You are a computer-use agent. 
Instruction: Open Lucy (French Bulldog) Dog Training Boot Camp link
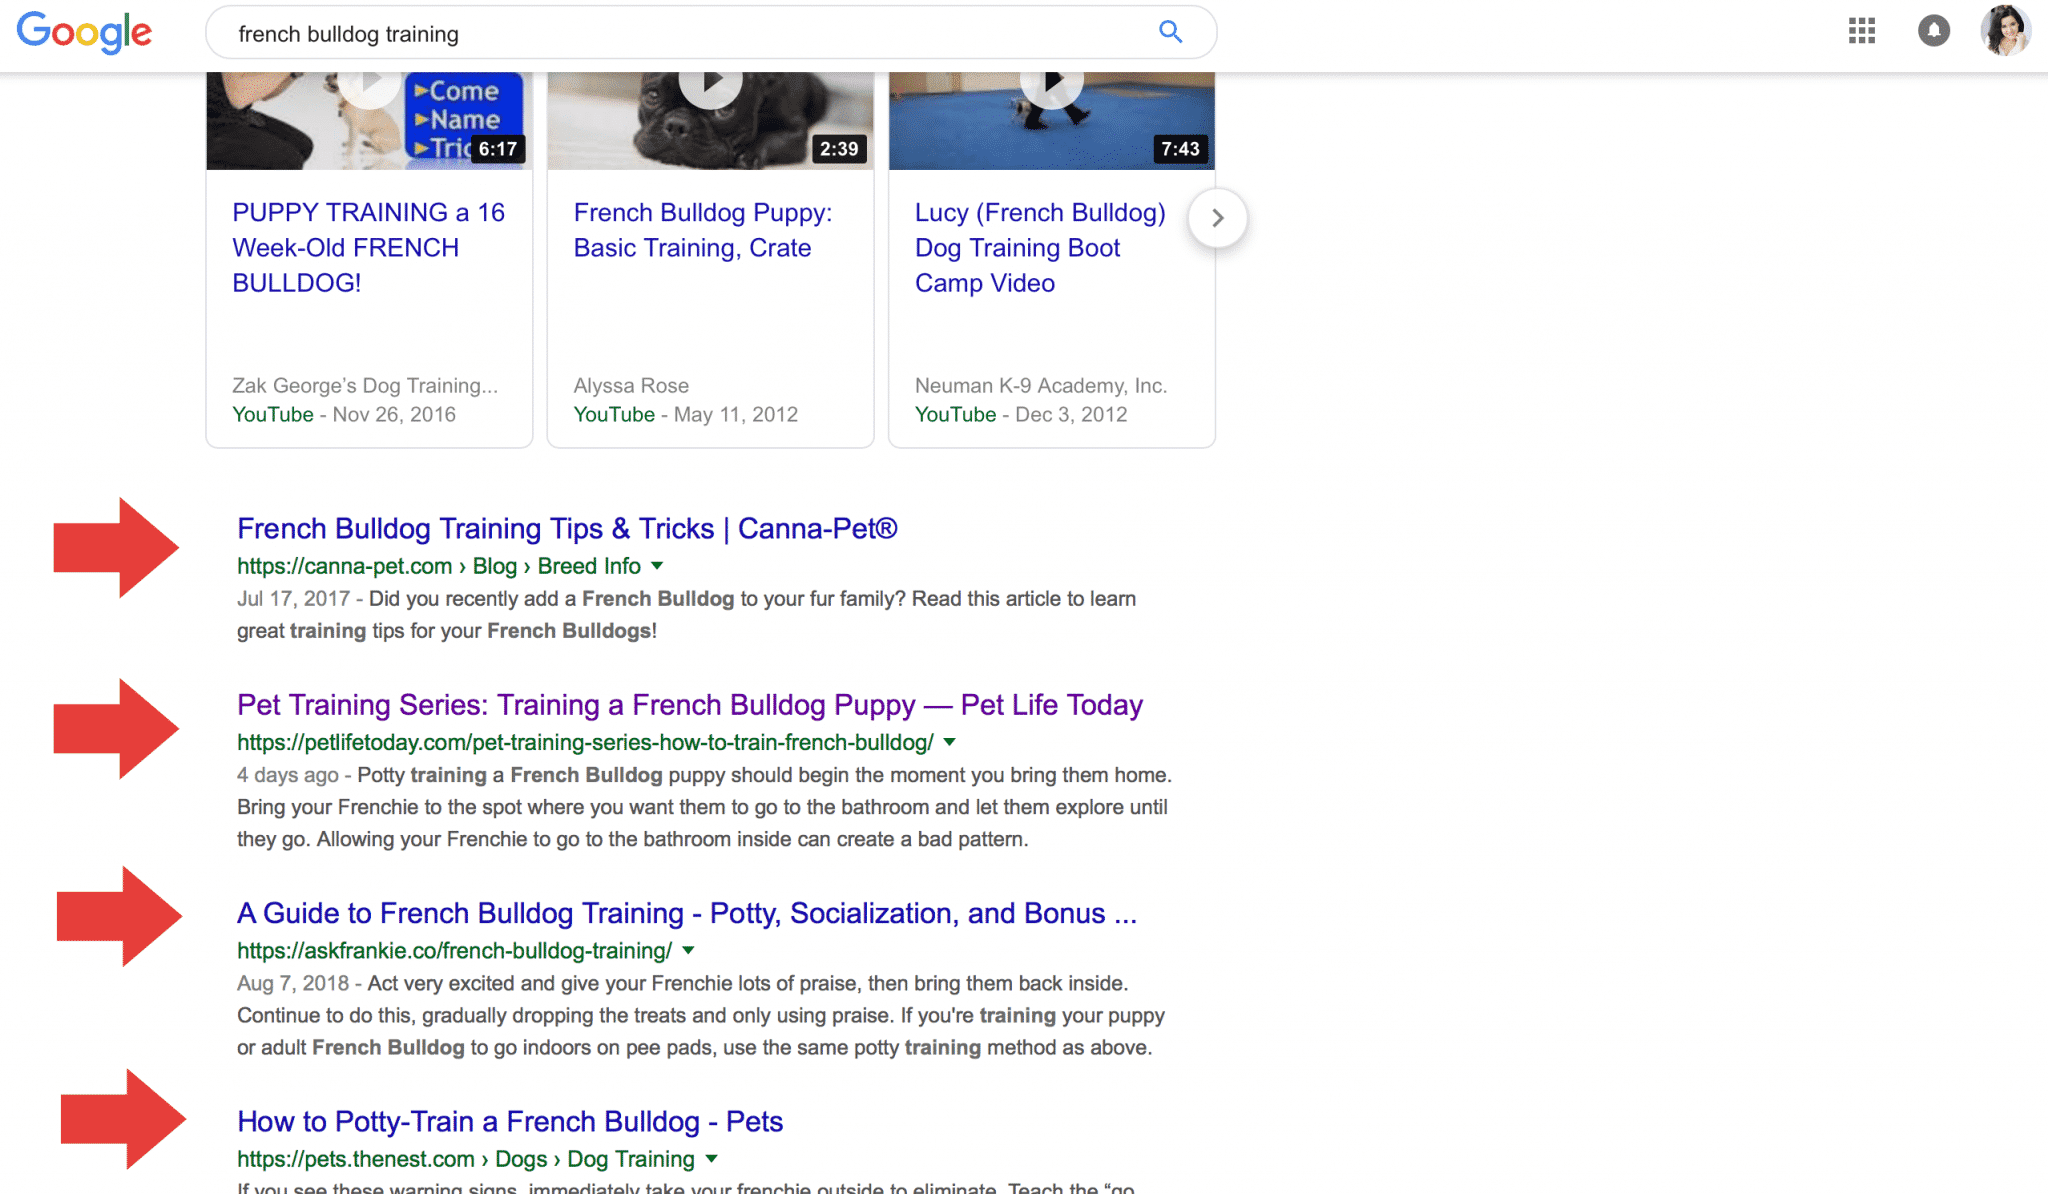coord(1040,248)
